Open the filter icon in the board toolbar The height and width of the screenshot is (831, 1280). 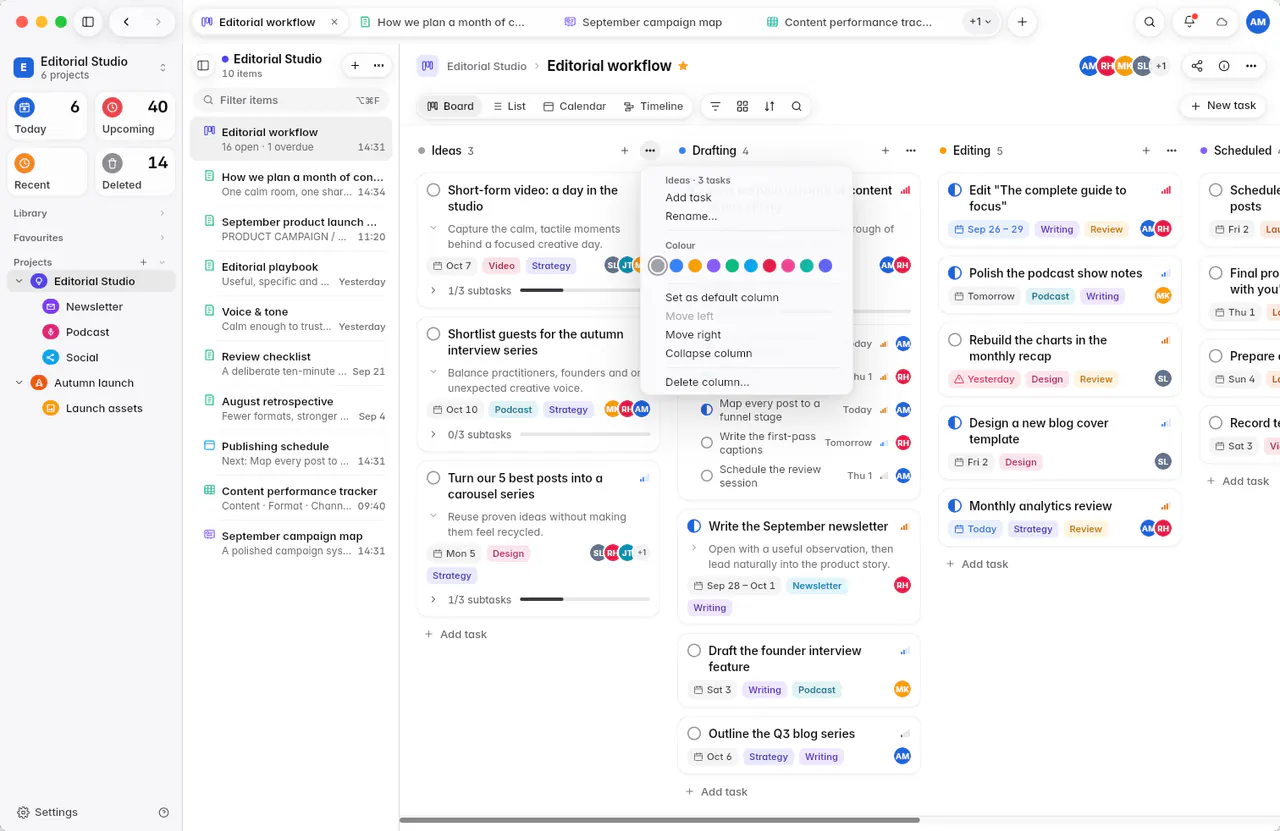click(715, 106)
